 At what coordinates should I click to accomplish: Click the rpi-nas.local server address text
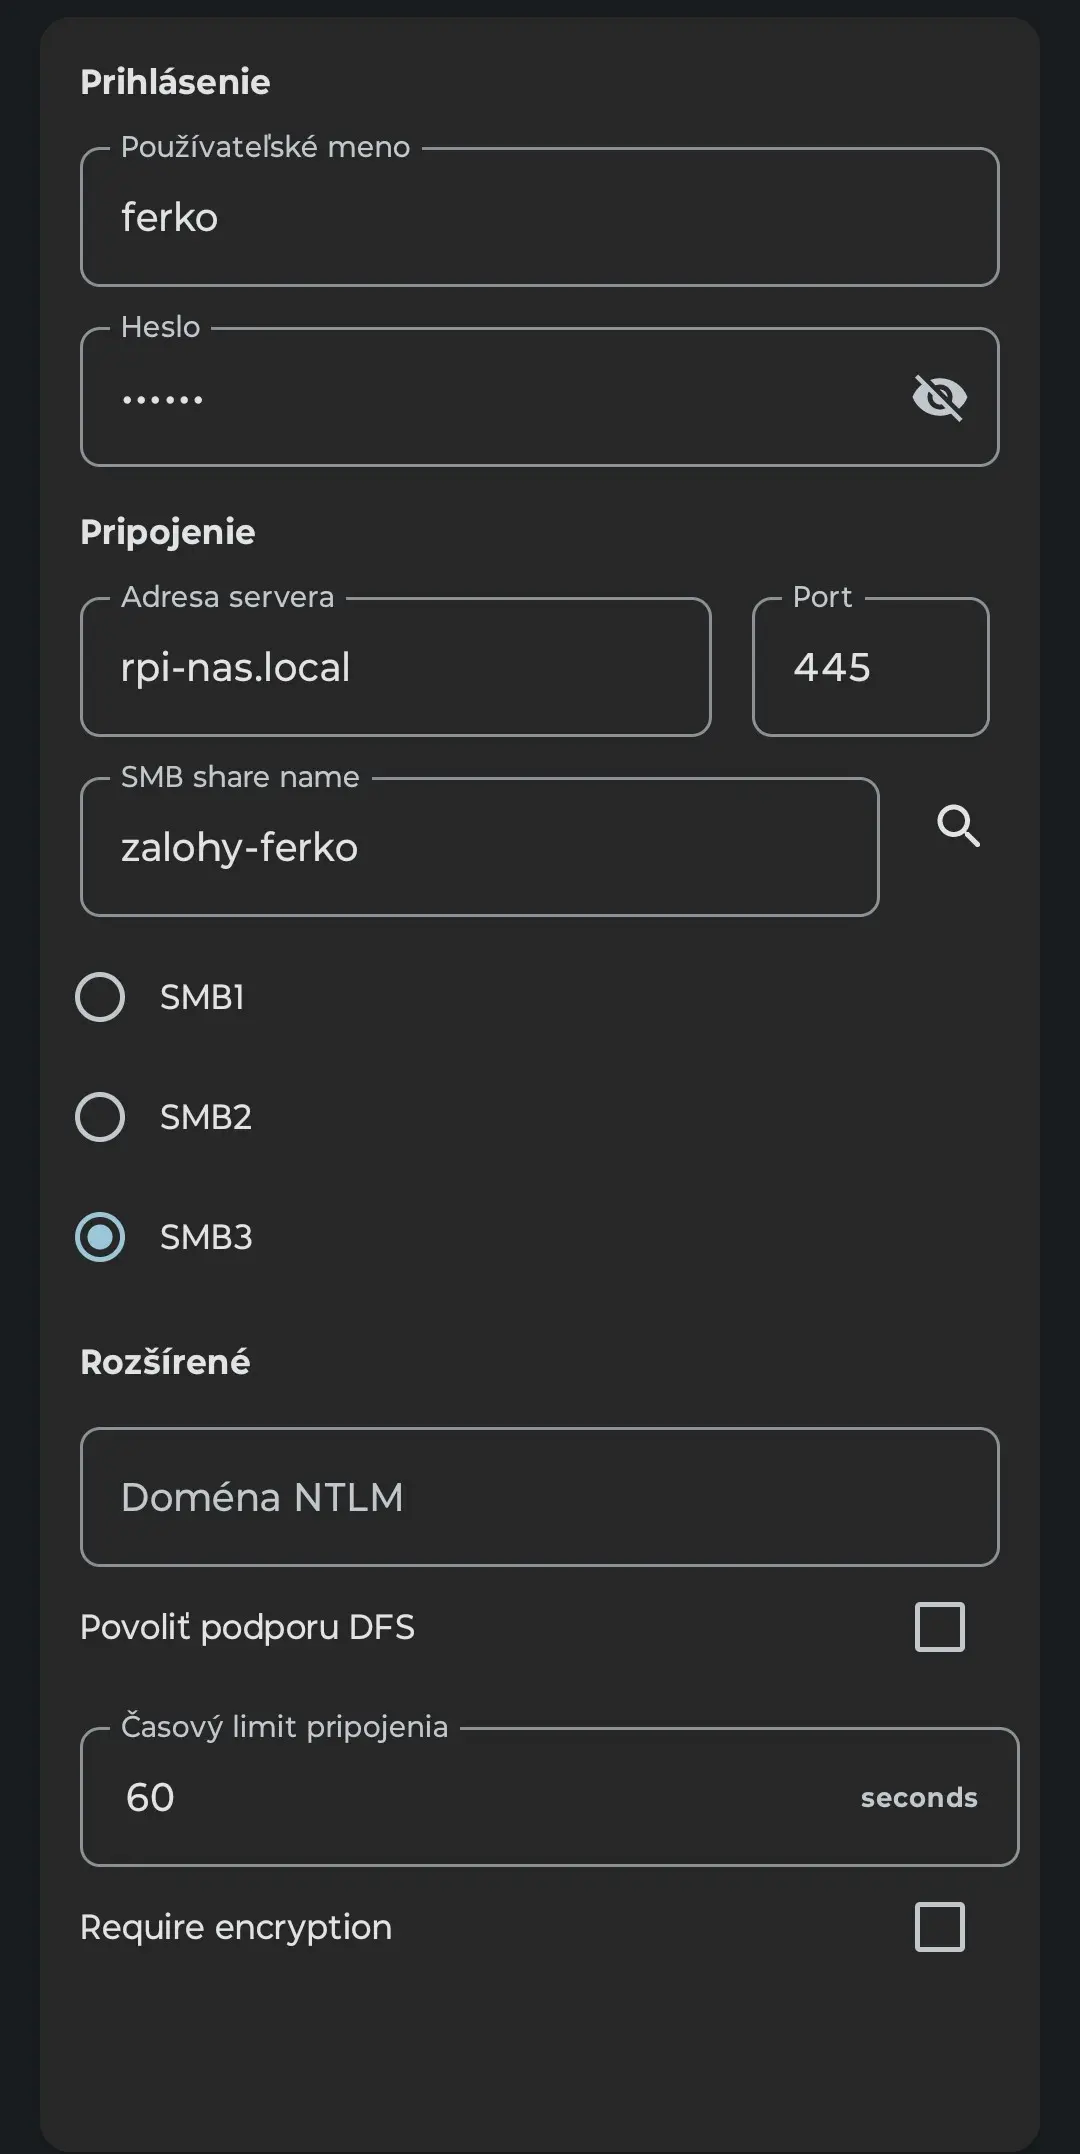coord(235,666)
